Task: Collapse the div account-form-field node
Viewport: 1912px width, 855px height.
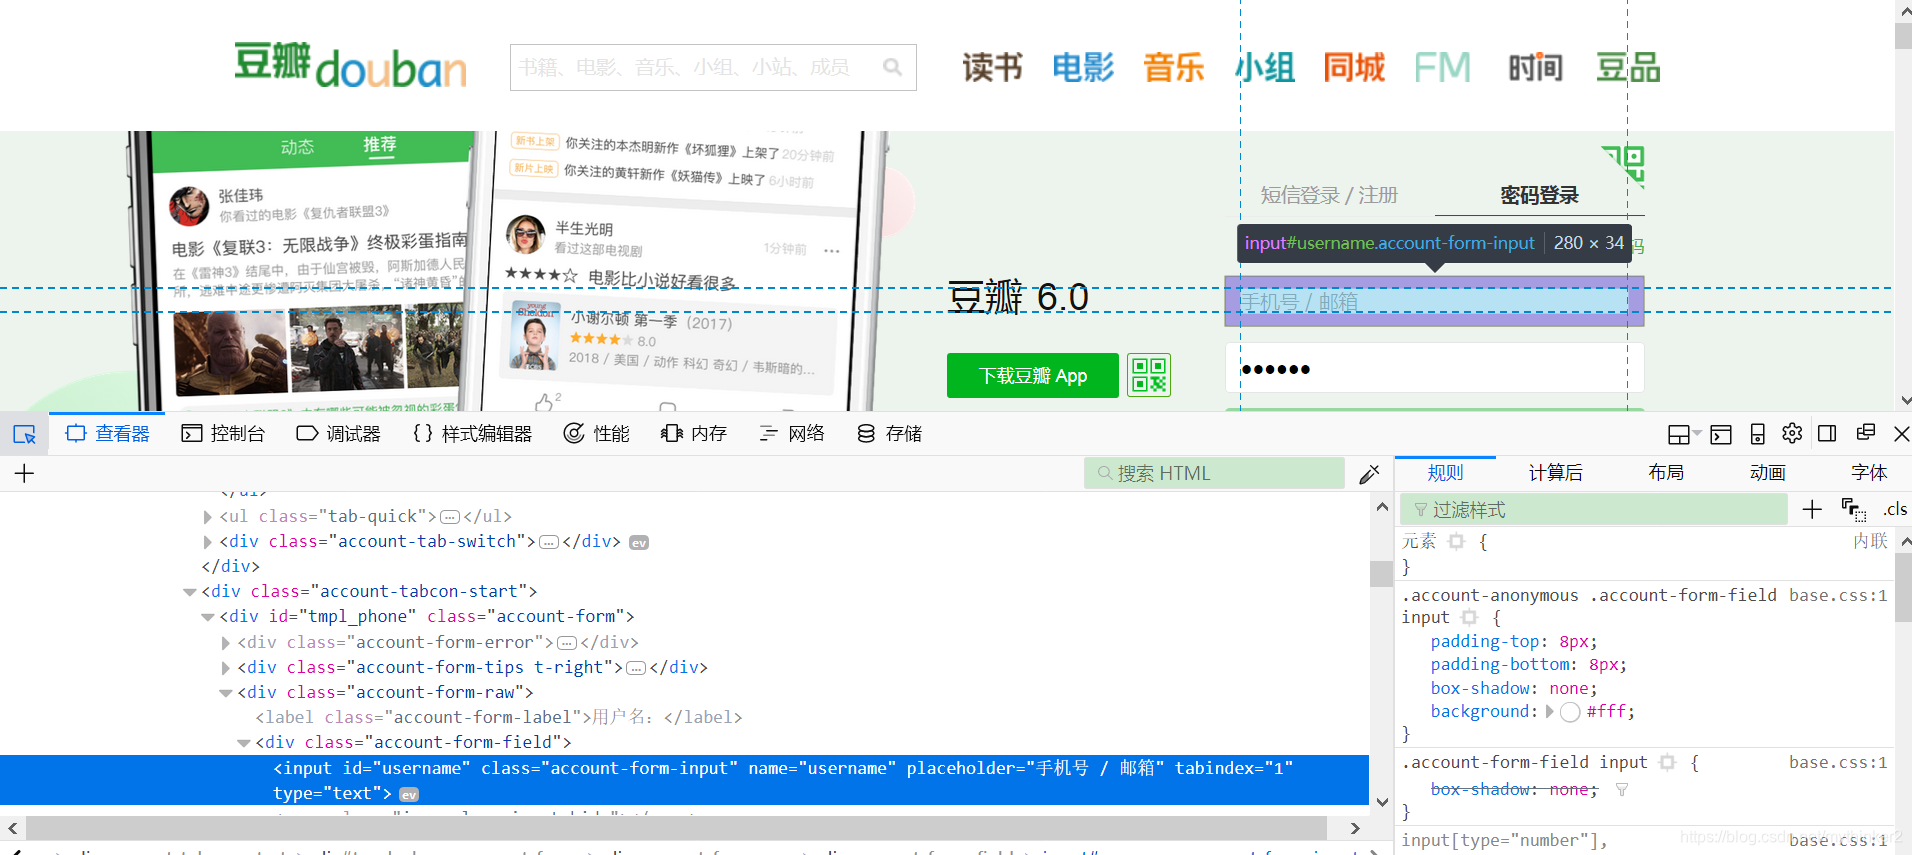Action: coord(244,743)
